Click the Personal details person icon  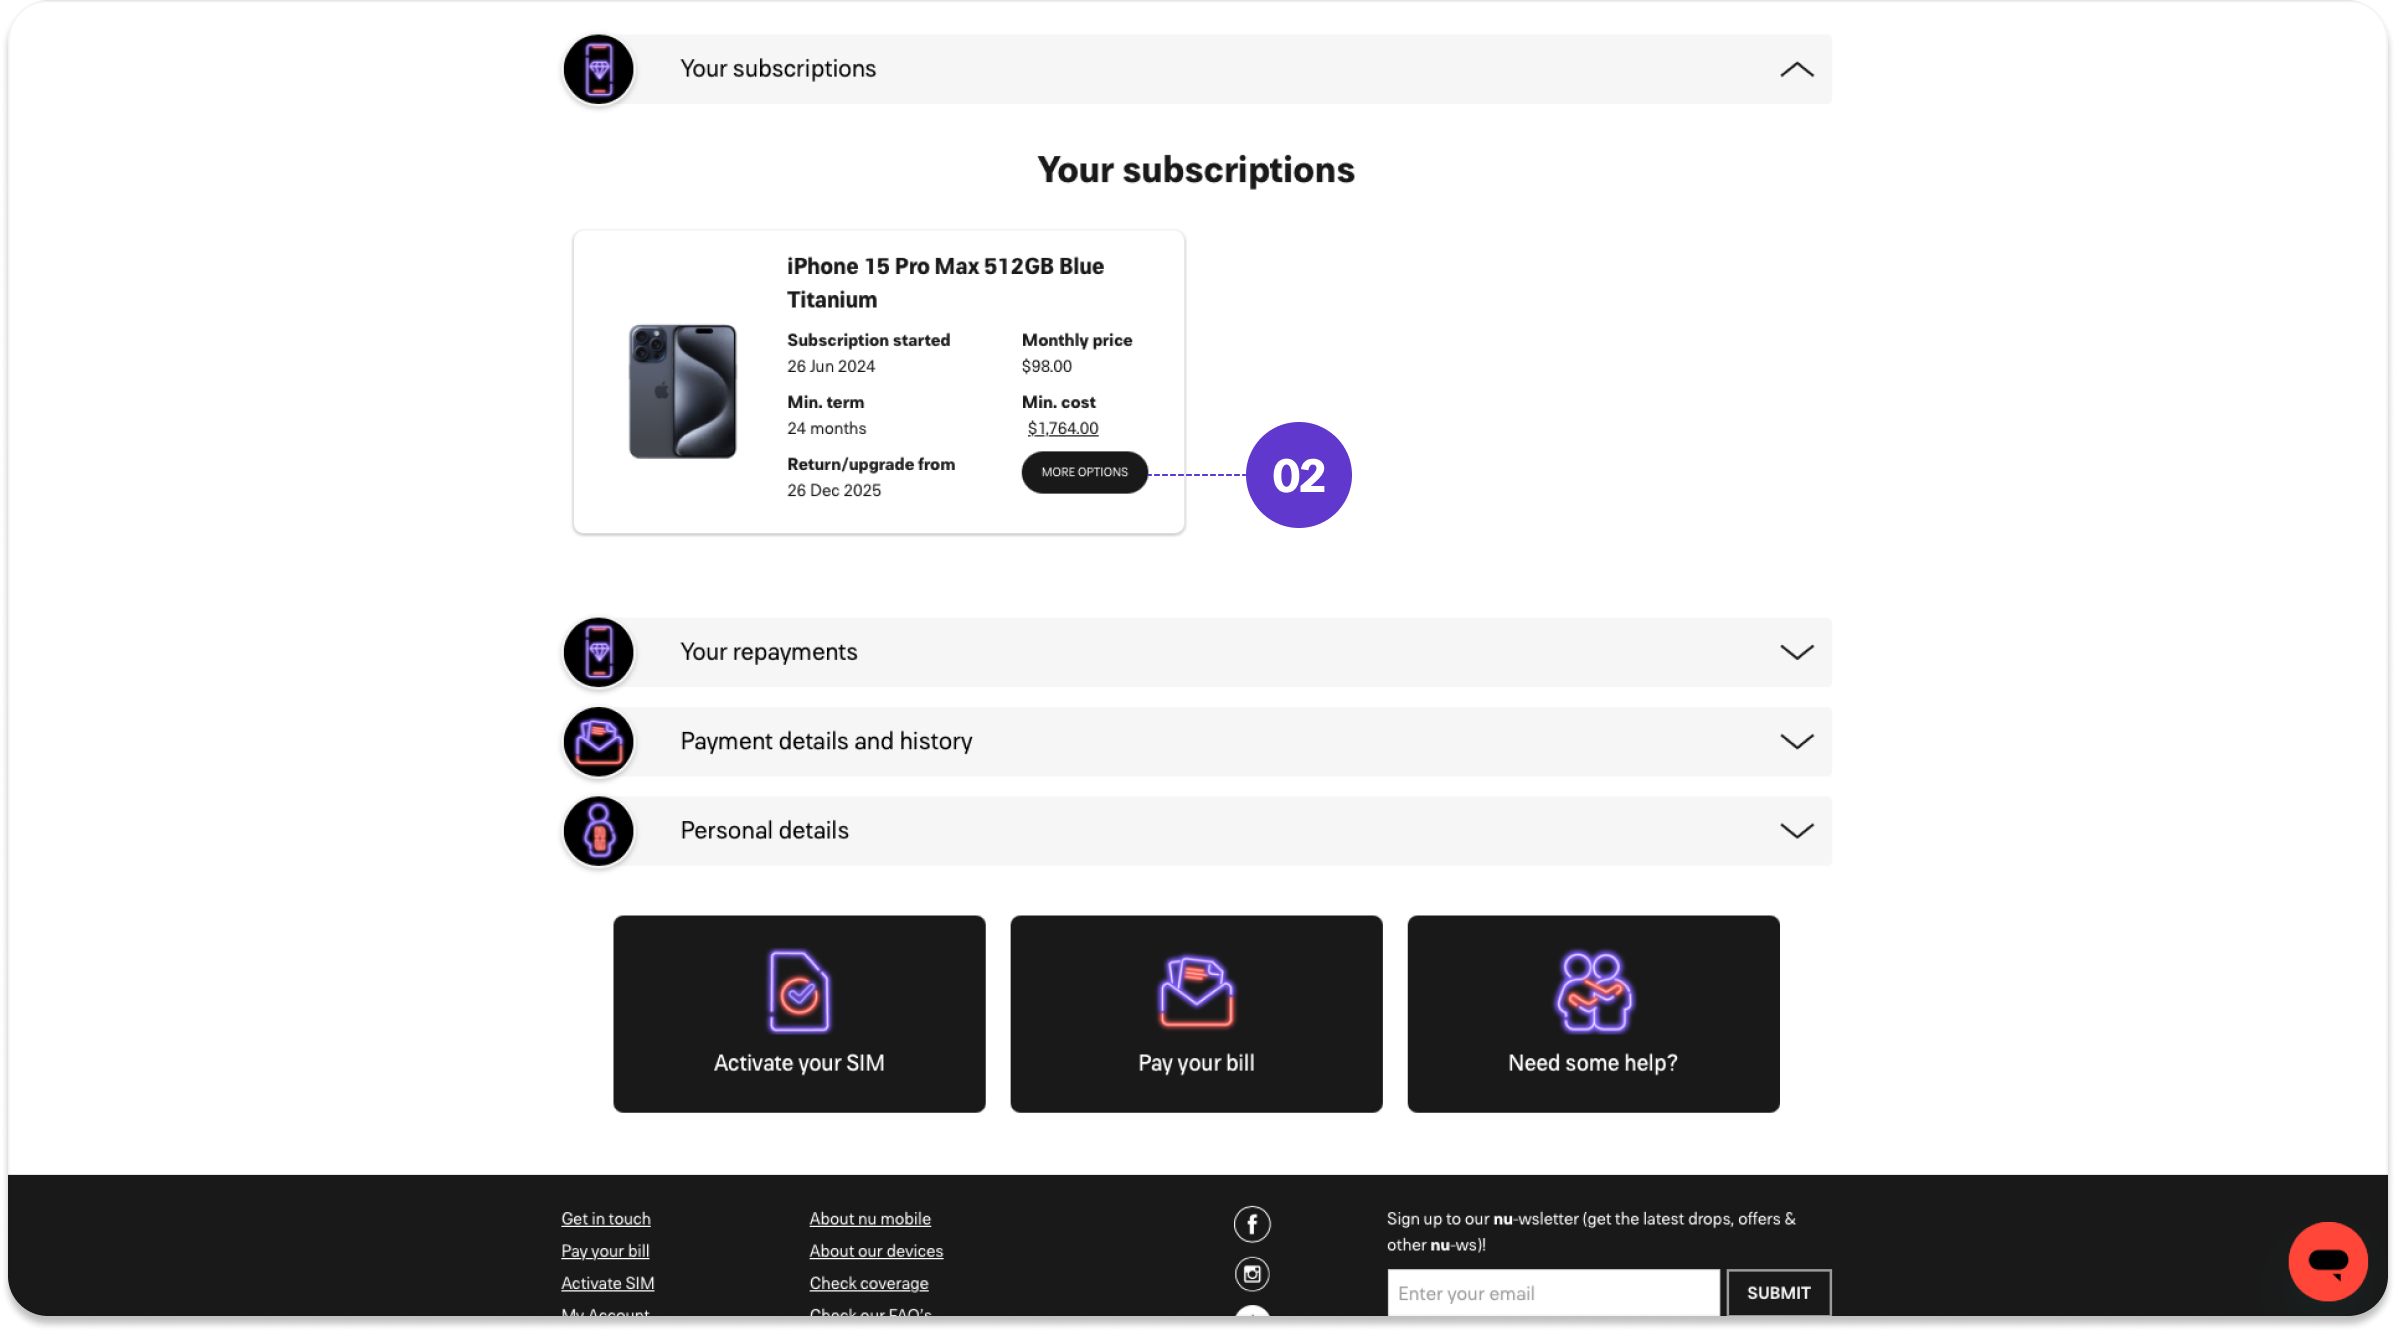point(598,831)
